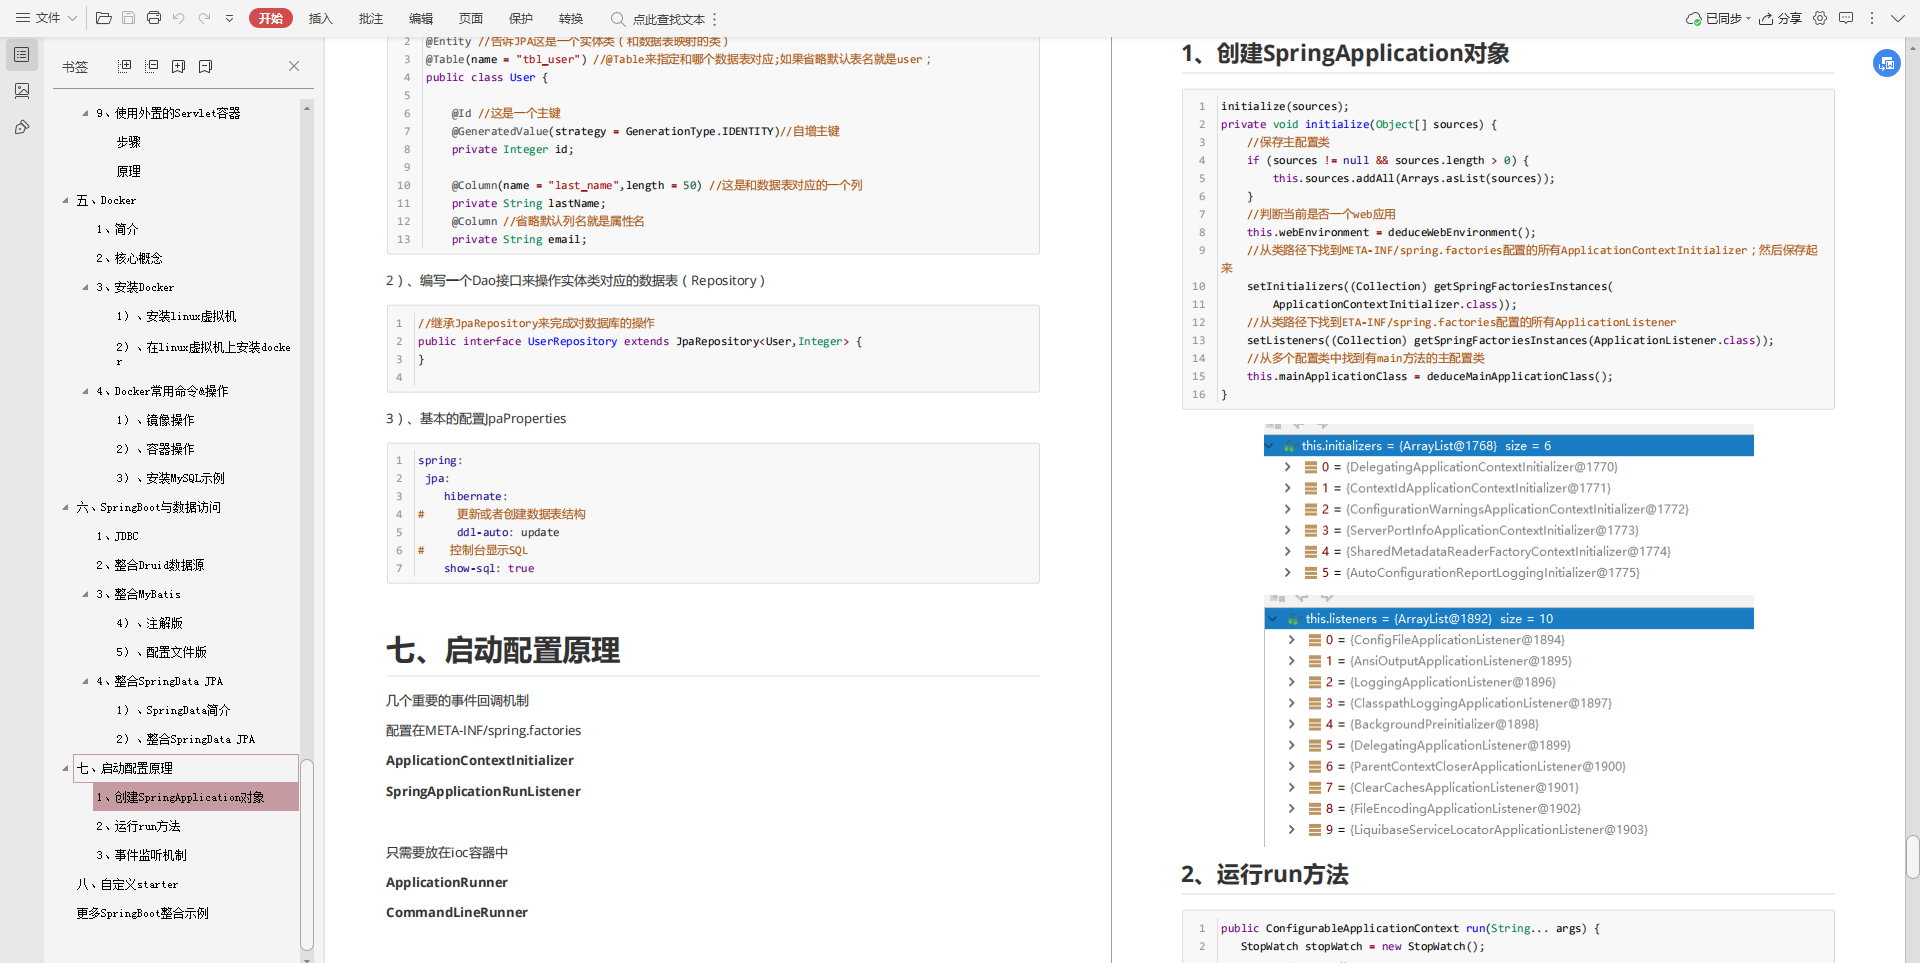Image resolution: width=1920 pixels, height=963 pixels.
Task: Go to bookmark 八、自定义starter
Action: click(x=127, y=884)
